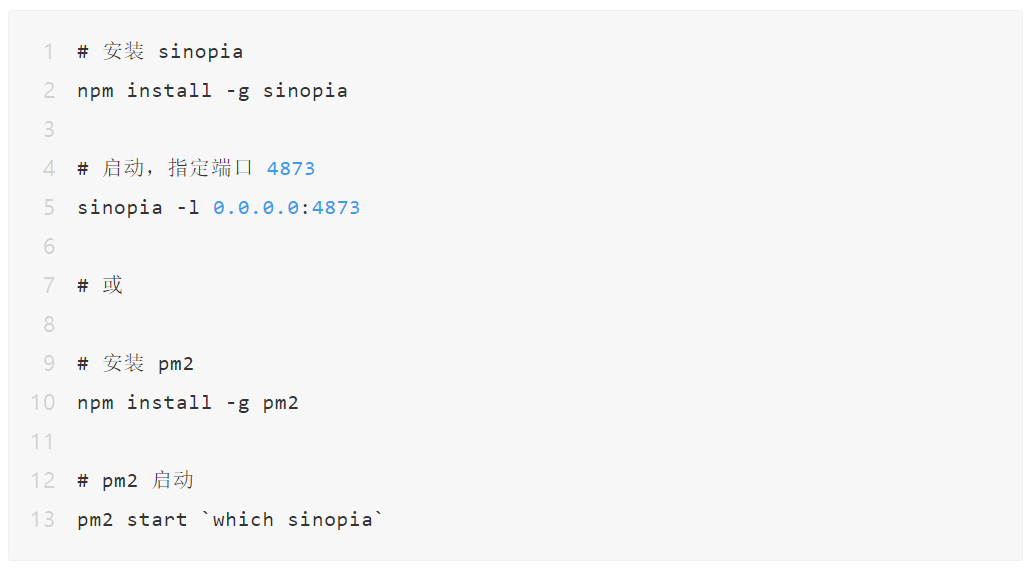Click the "# 或" comment line
The height and width of the screenshot is (570, 1030).
pos(100,285)
